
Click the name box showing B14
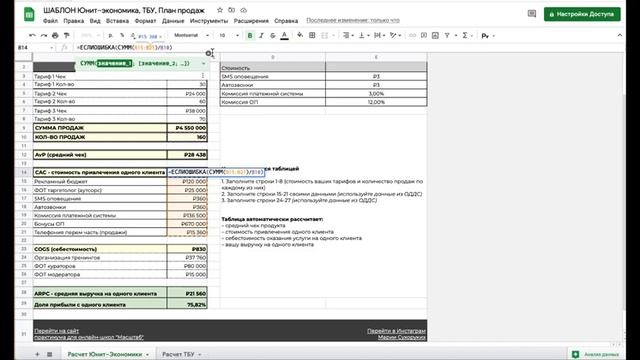point(35,48)
